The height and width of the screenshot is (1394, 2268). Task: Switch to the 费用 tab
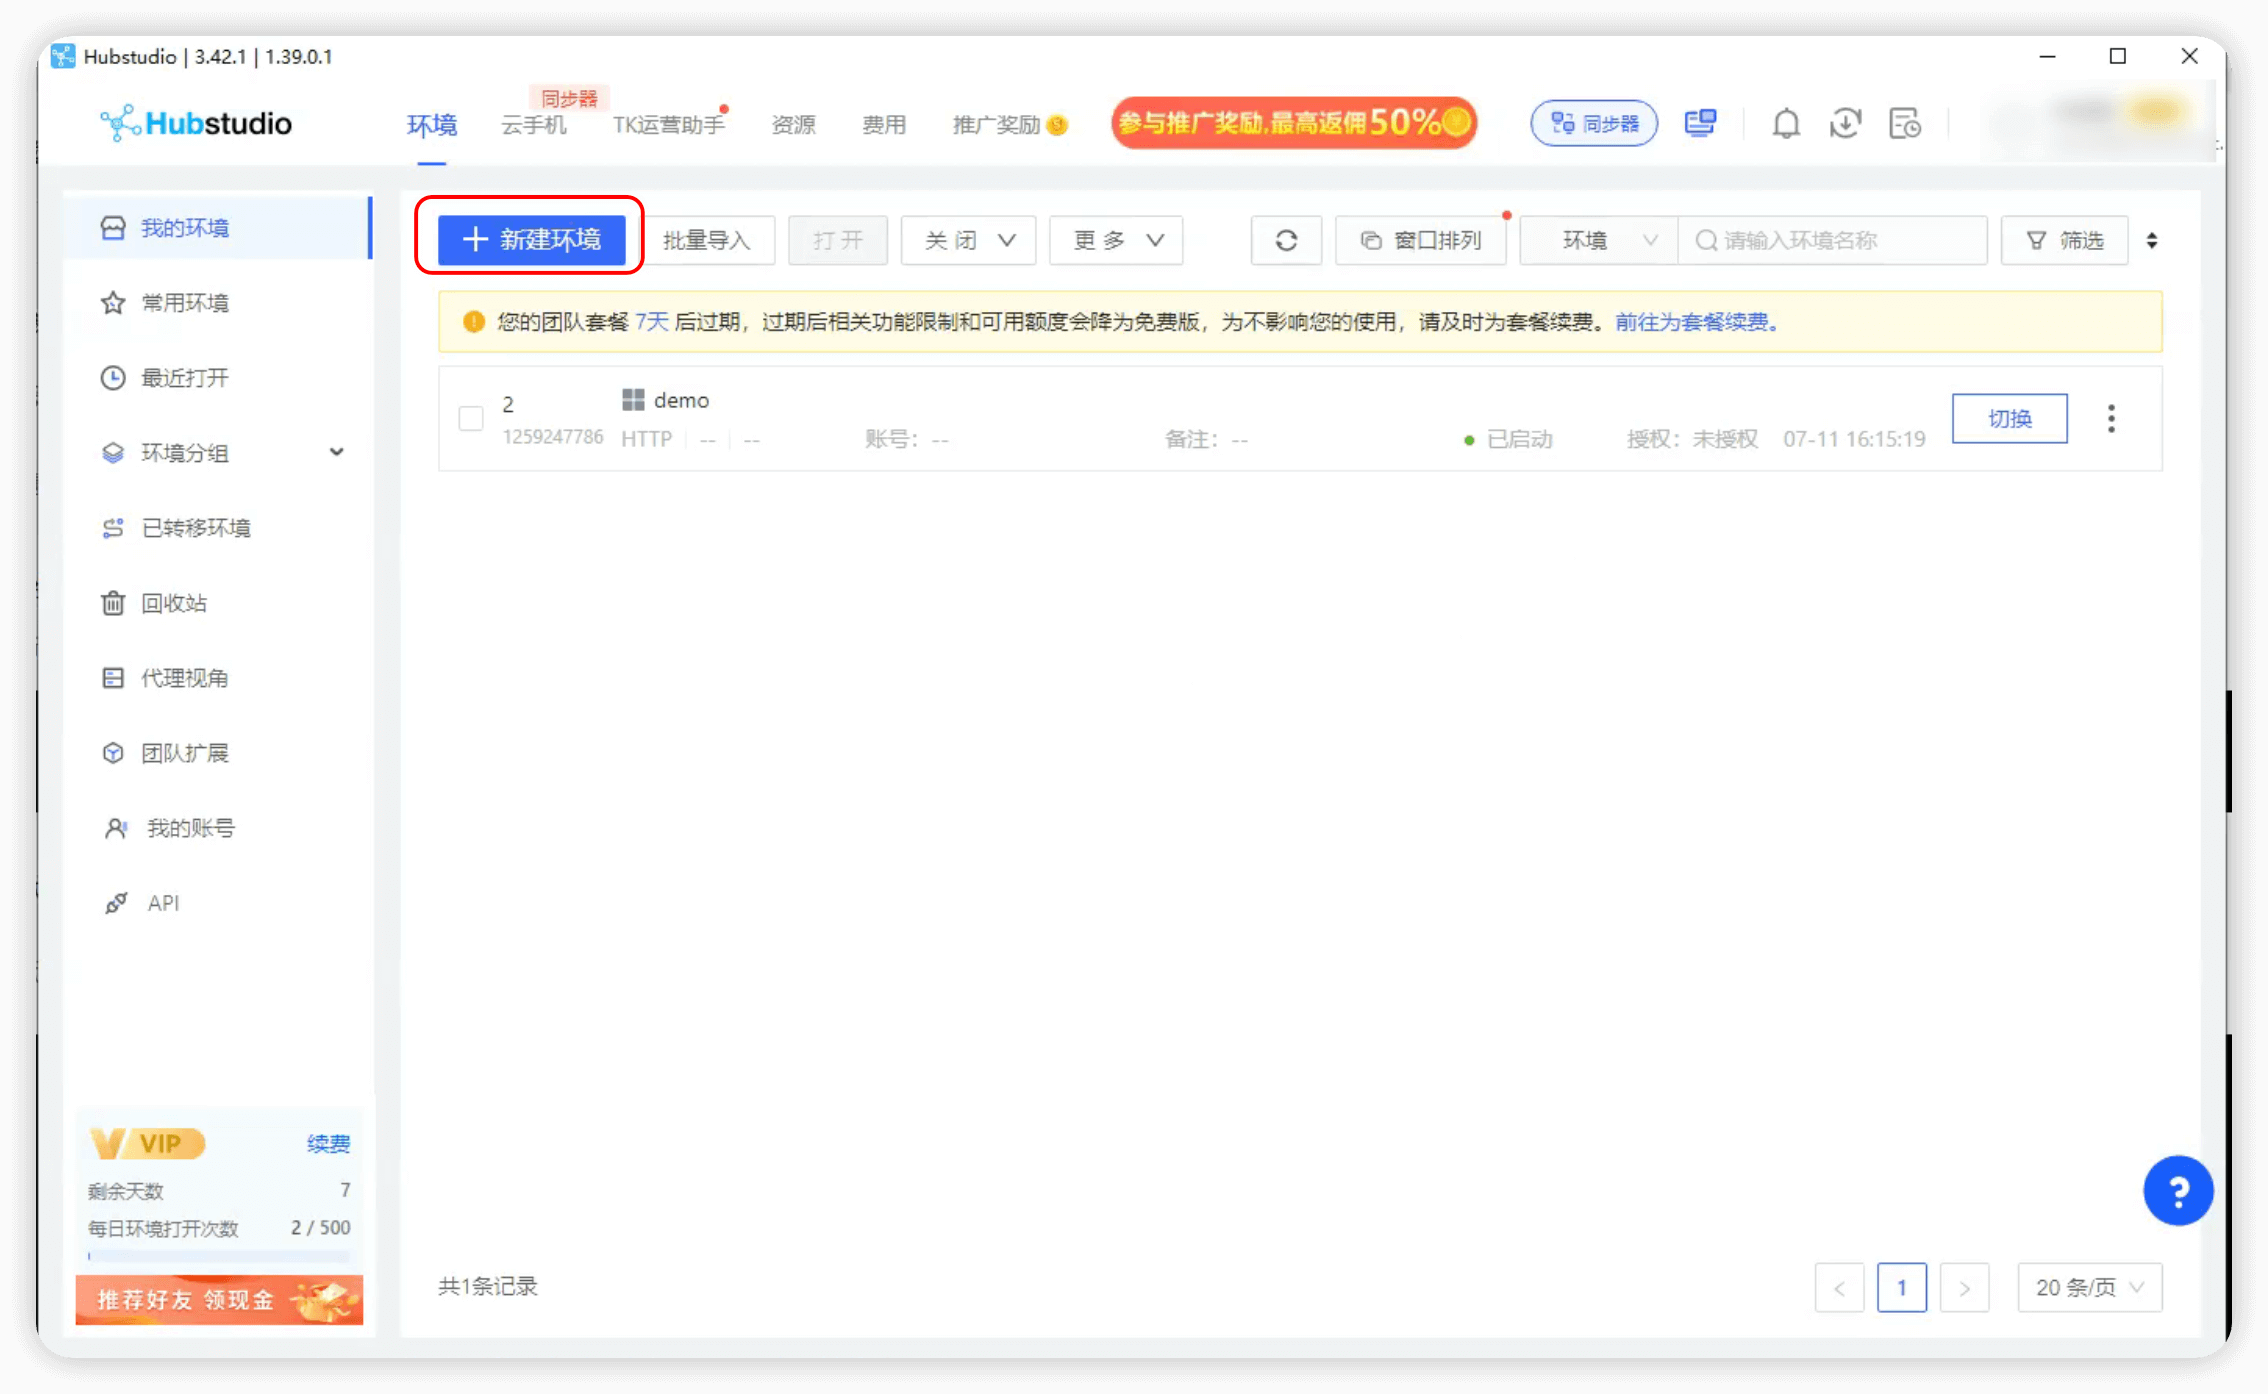coord(883,125)
